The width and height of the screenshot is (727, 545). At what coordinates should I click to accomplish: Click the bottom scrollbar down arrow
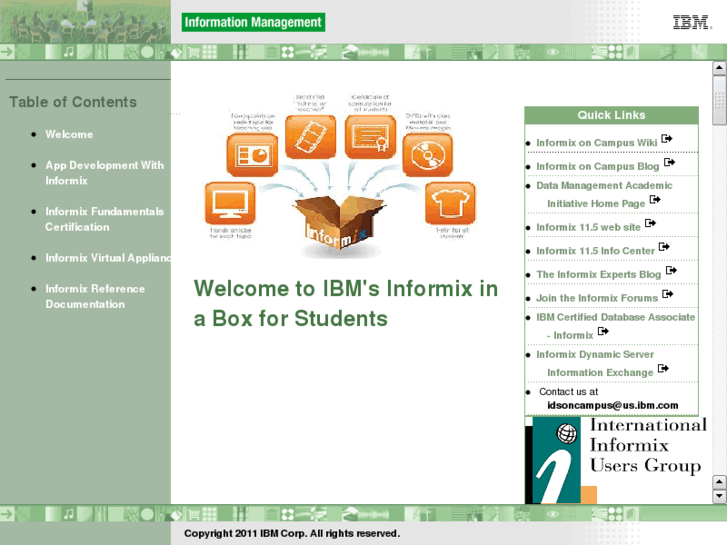(719, 496)
